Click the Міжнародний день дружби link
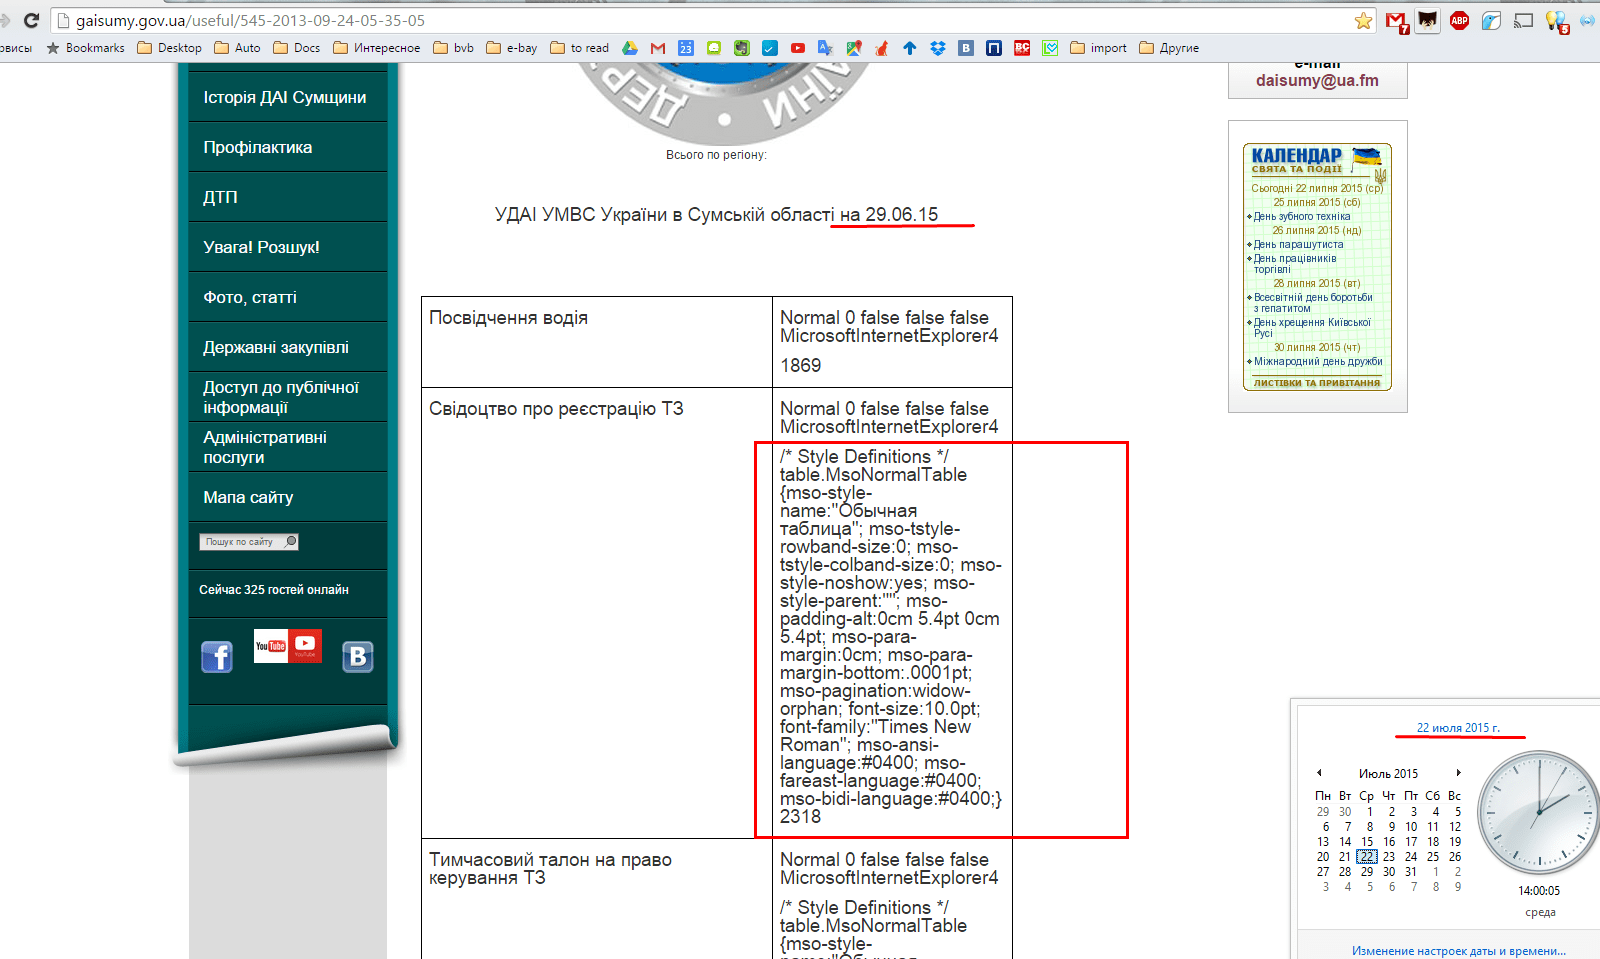Viewport: 1600px width, 959px height. point(1318,362)
